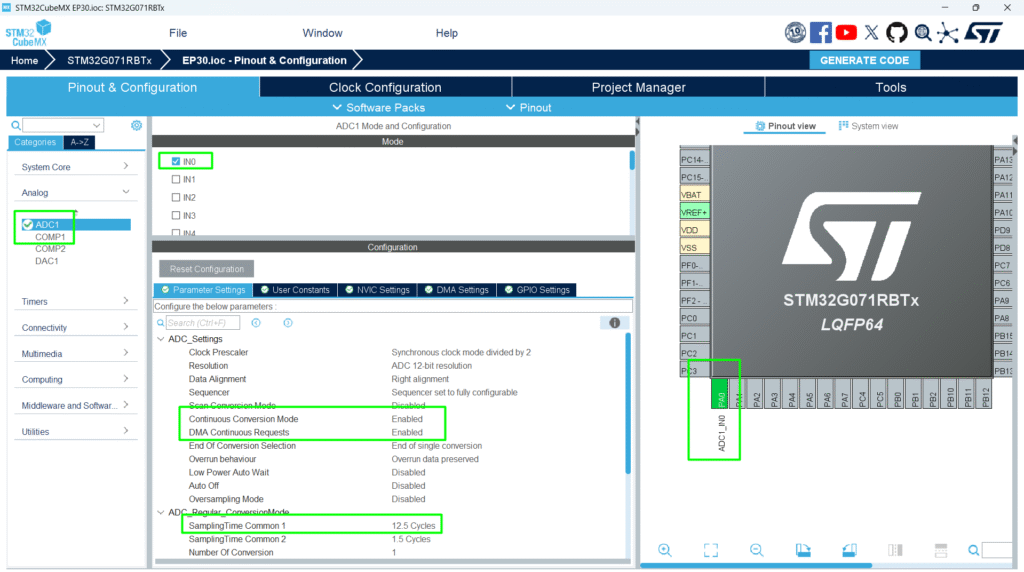1024x572 pixels.
Task: Click the fit-to-screen pinout icon
Action: (x=711, y=550)
